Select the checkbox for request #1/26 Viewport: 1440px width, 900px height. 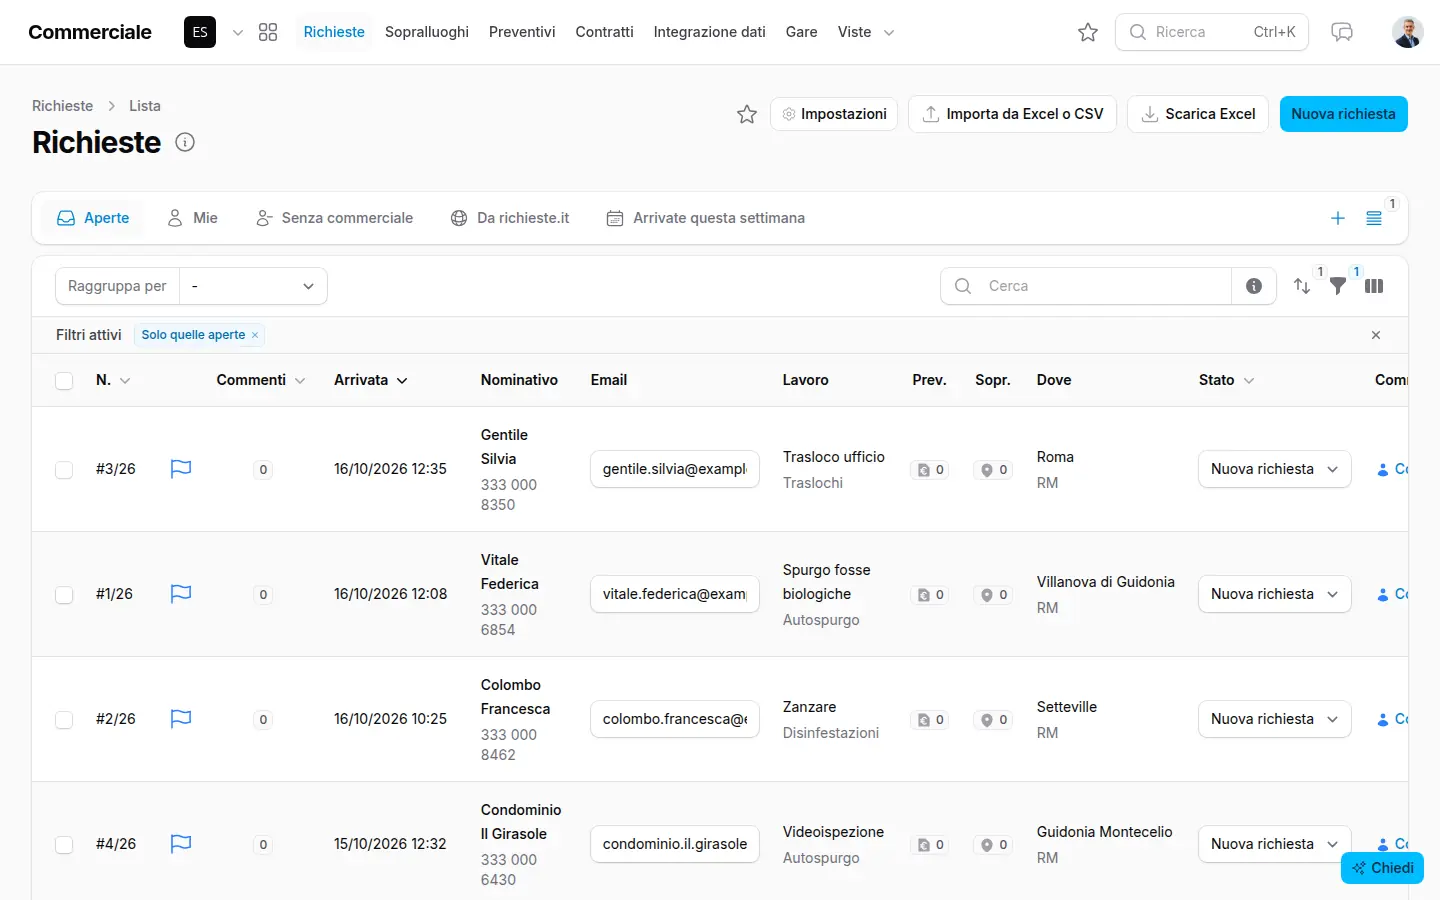click(64, 595)
